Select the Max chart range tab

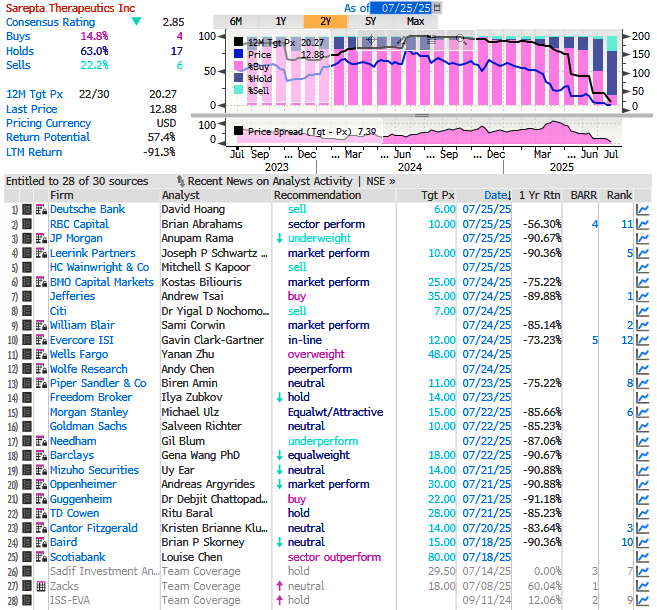coord(415,21)
